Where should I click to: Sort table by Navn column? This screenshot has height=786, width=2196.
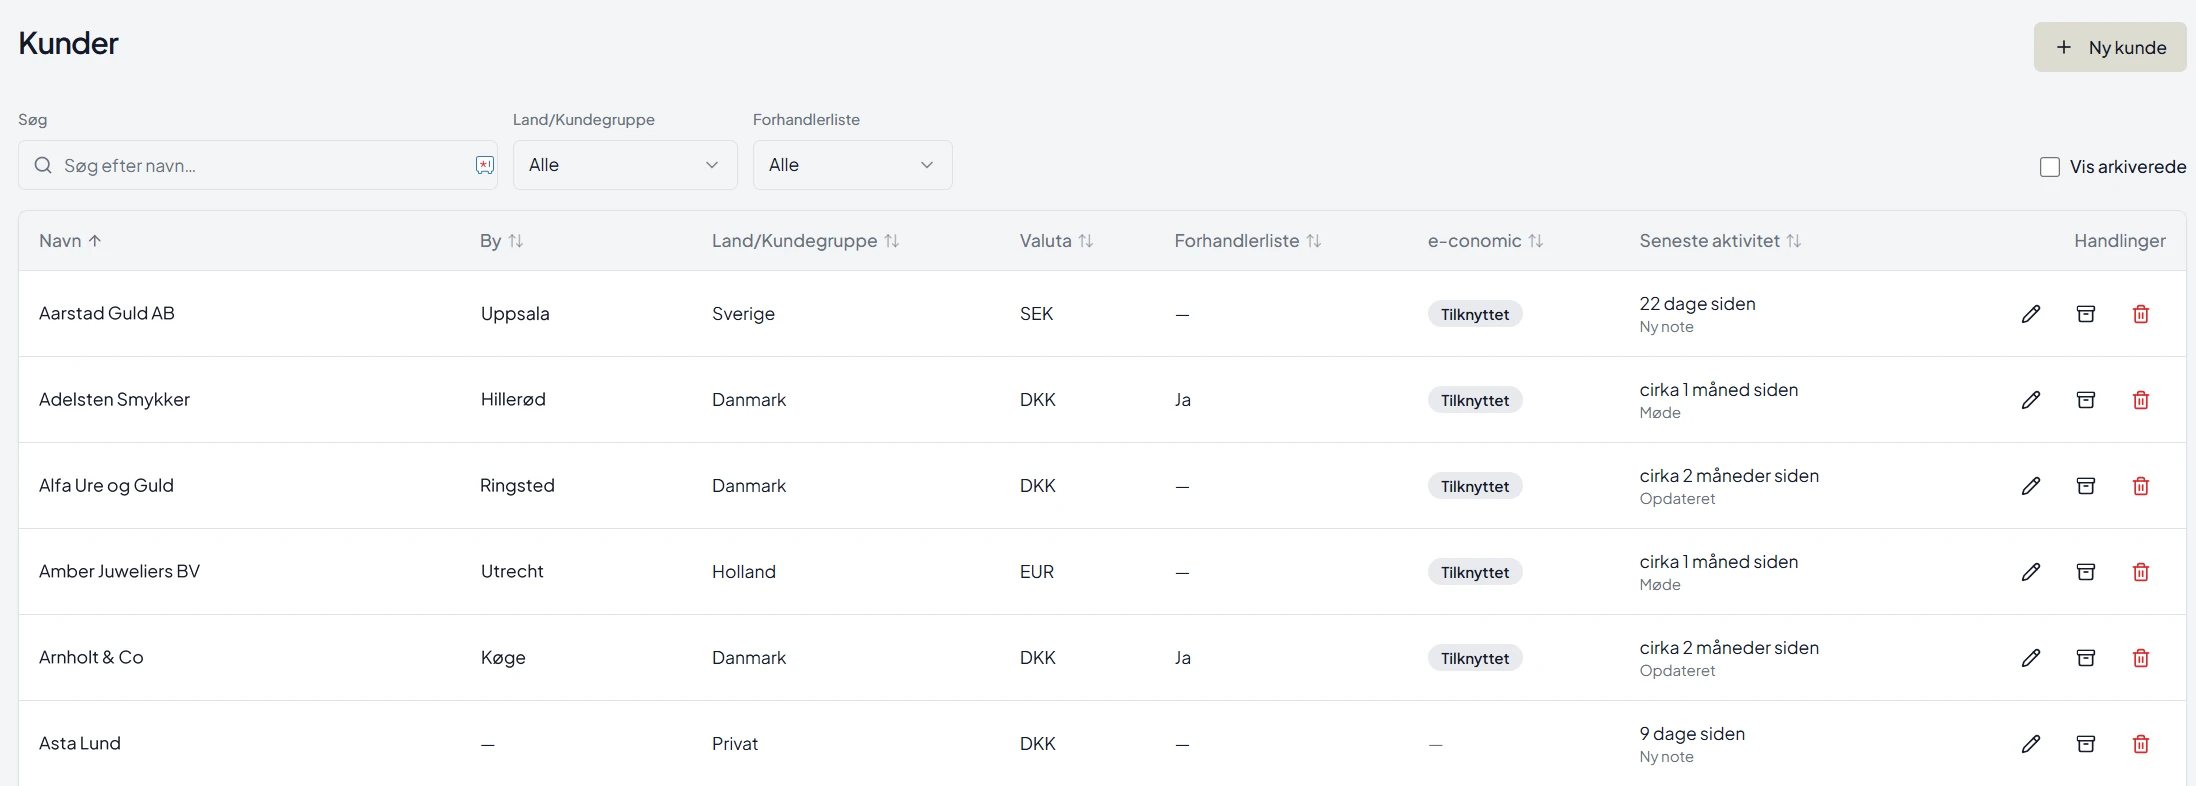point(70,241)
